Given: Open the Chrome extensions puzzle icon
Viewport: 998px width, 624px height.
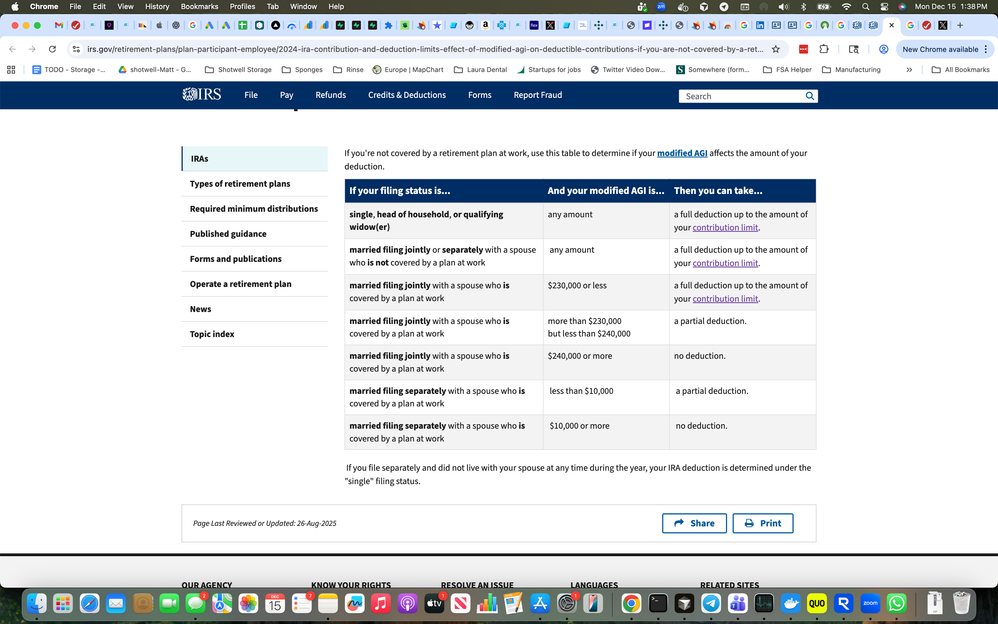Looking at the screenshot, I should click(824, 48).
